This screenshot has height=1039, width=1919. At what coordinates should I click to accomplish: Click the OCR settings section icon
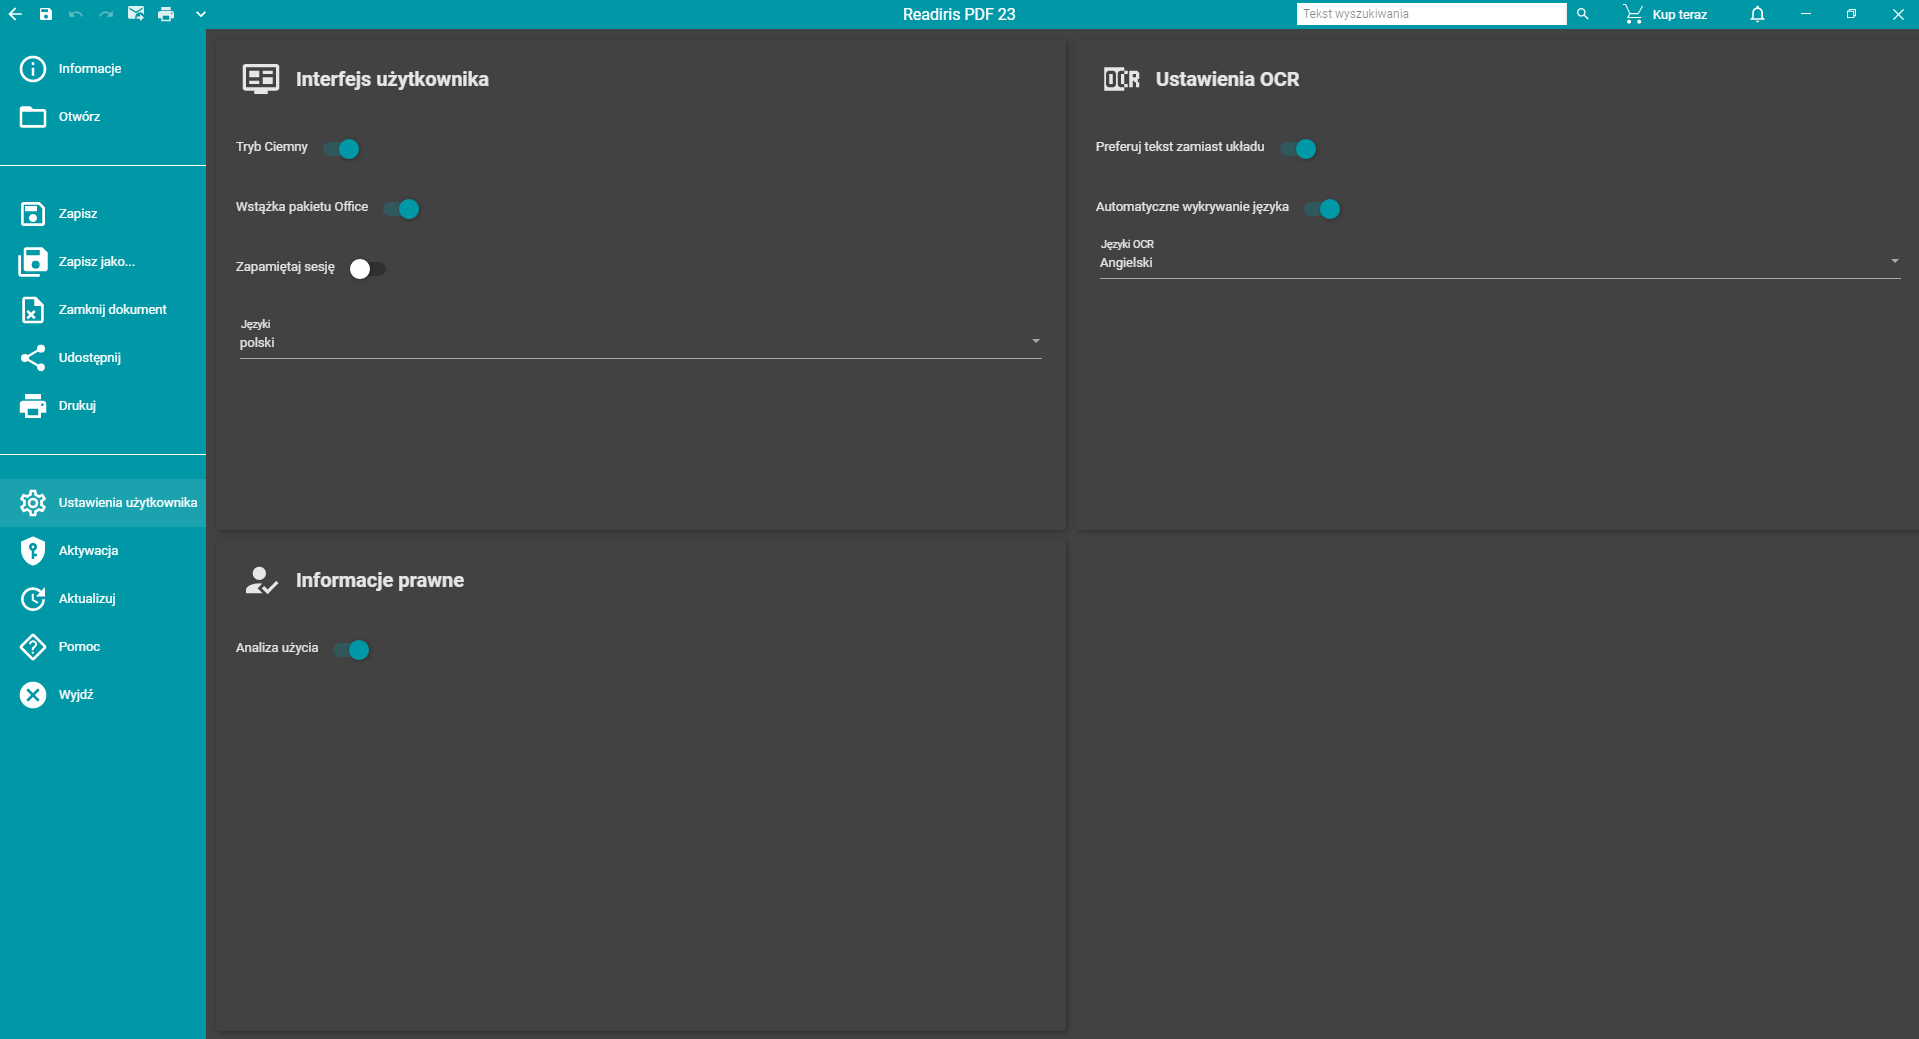[x=1121, y=79]
